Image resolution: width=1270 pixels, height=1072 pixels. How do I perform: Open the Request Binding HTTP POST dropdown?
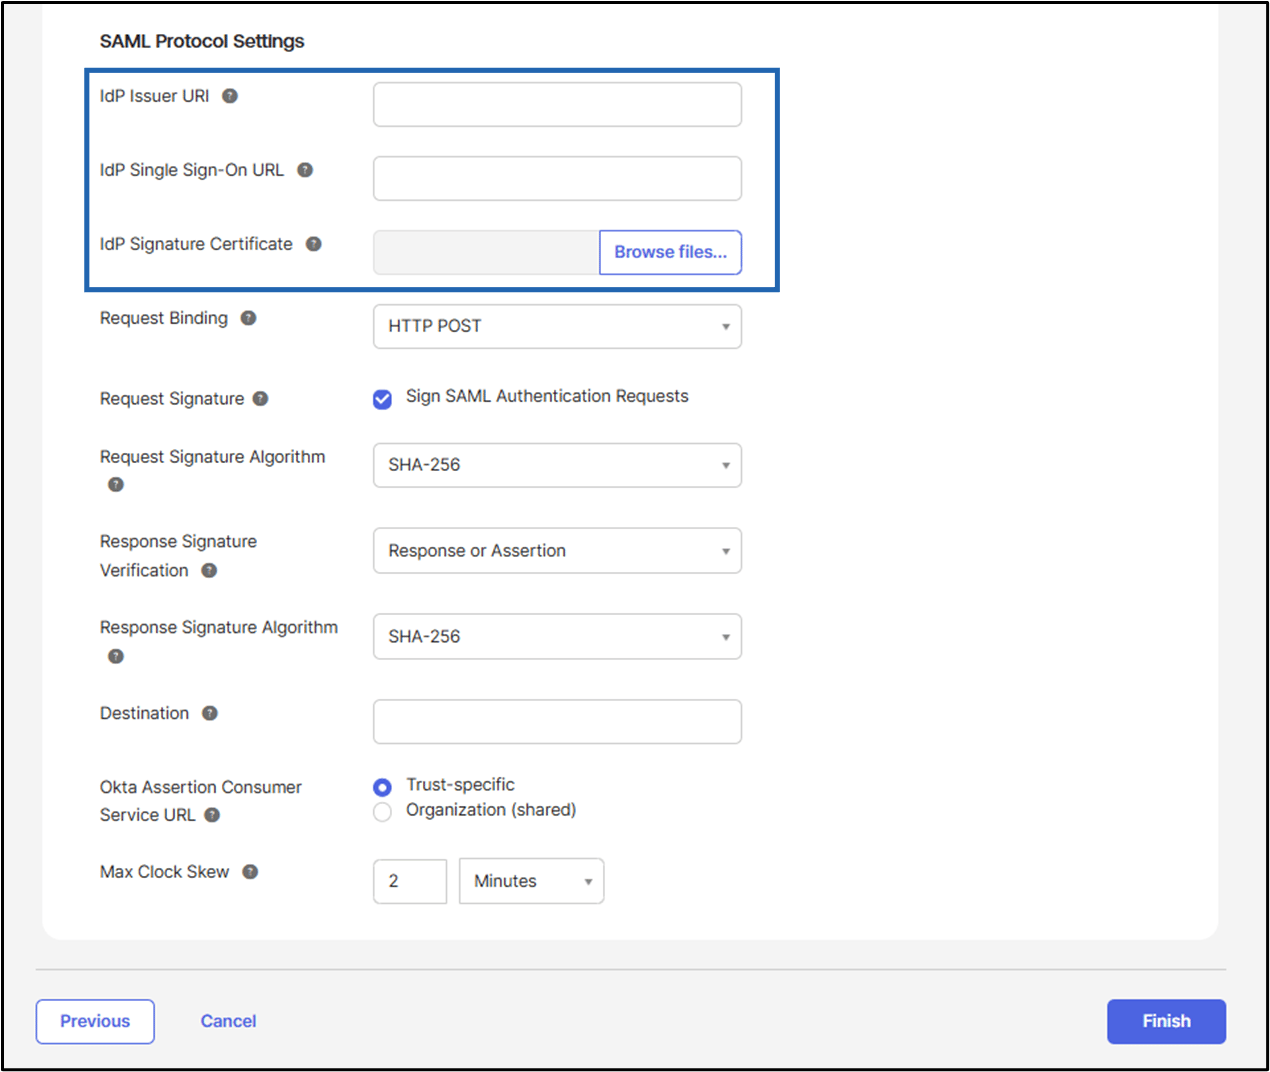pyautogui.click(x=557, y=326)
